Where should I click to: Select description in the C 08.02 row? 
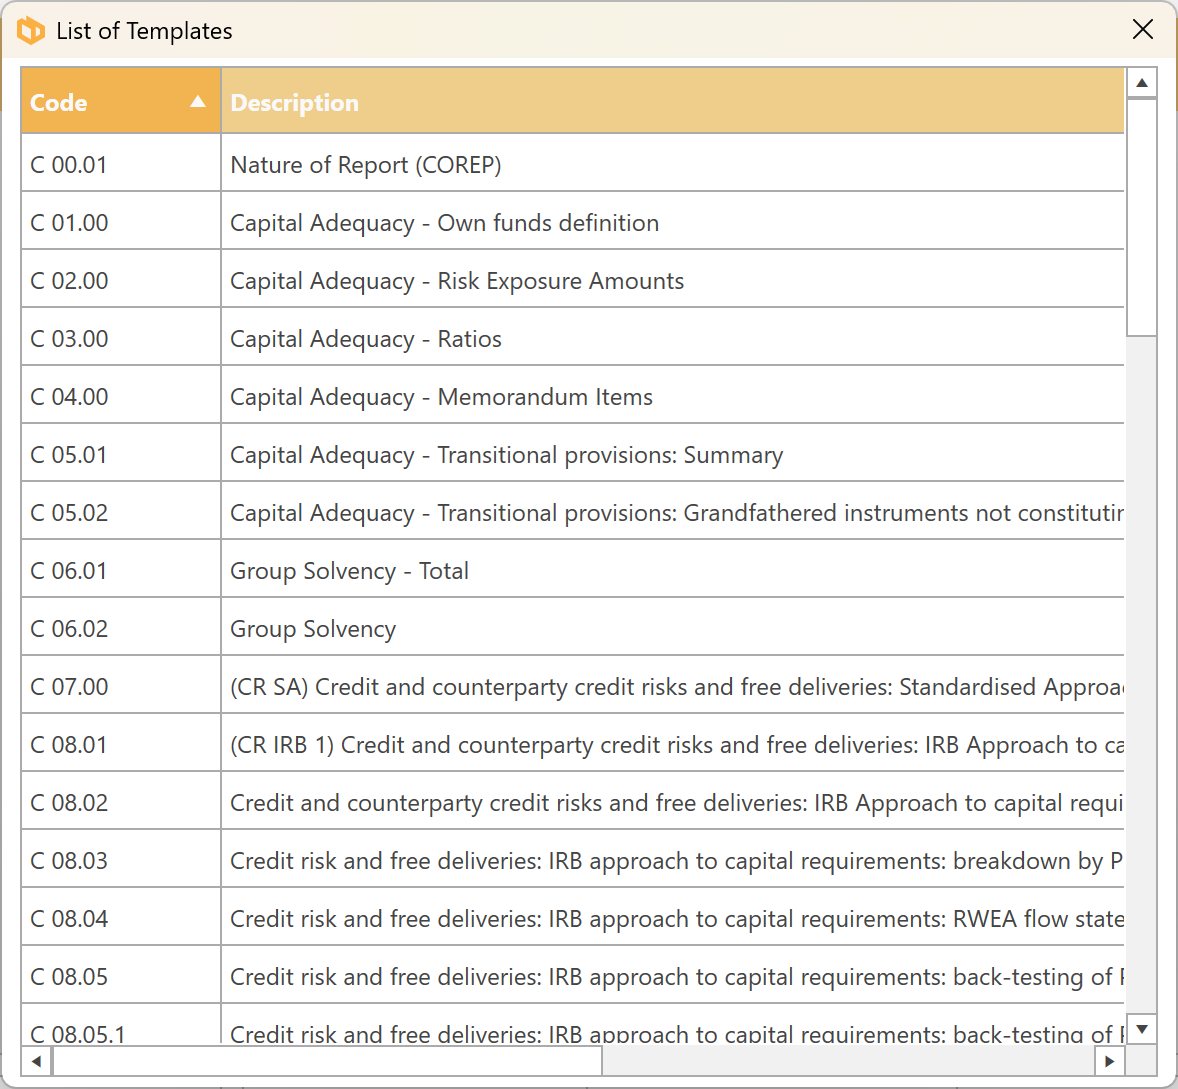(673, 802)
